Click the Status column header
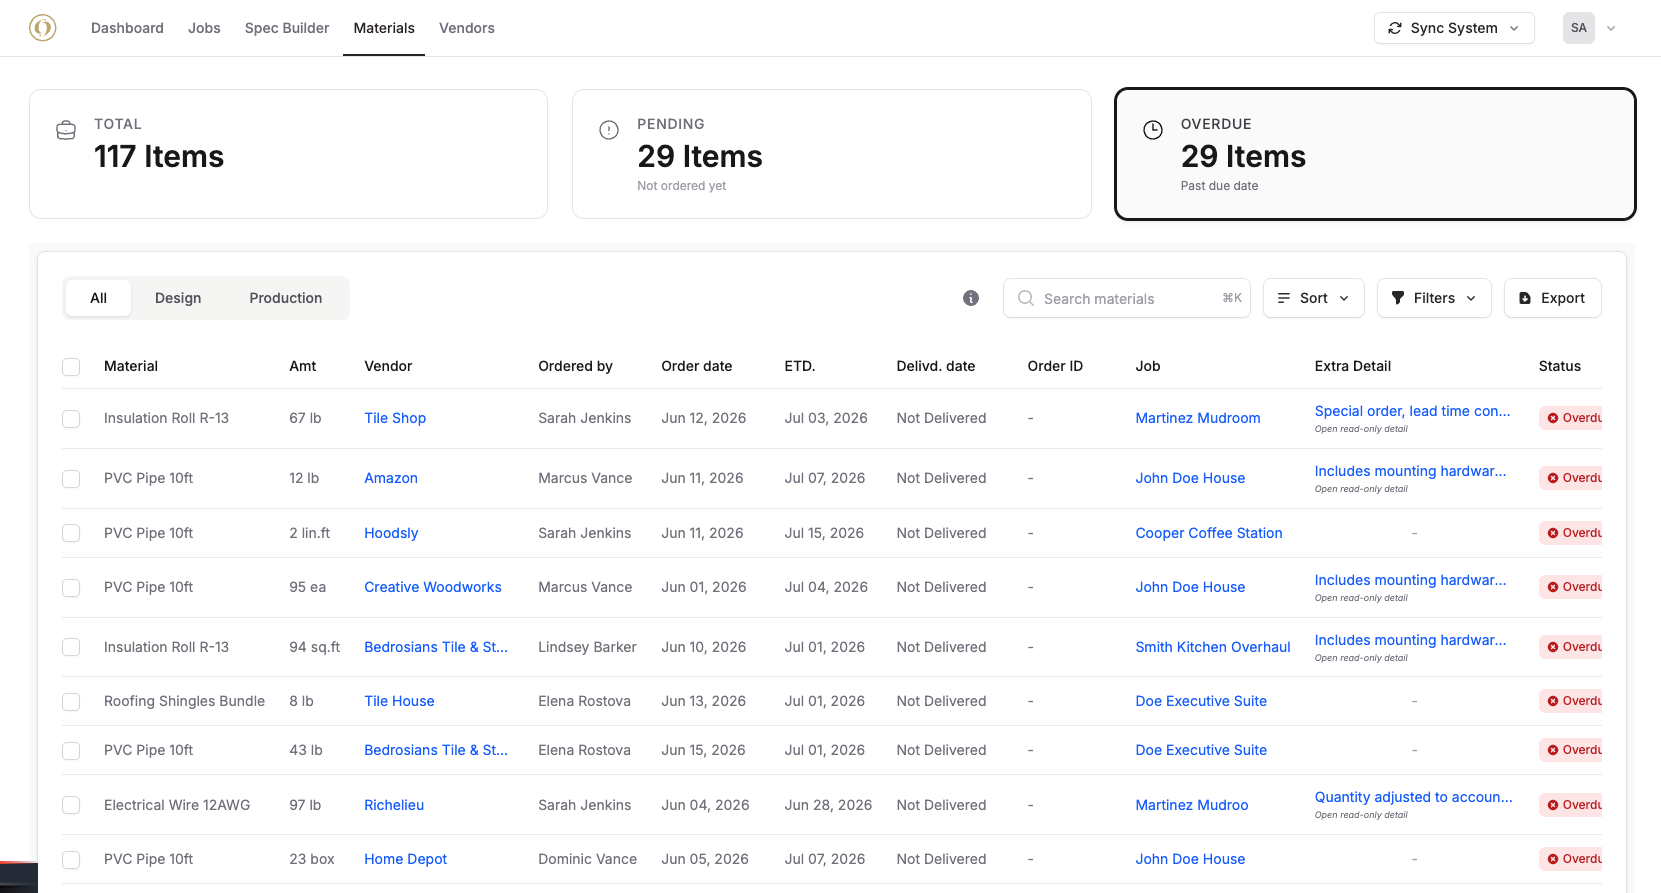This screenshot has height=893, width=1661. point(1560,366)
